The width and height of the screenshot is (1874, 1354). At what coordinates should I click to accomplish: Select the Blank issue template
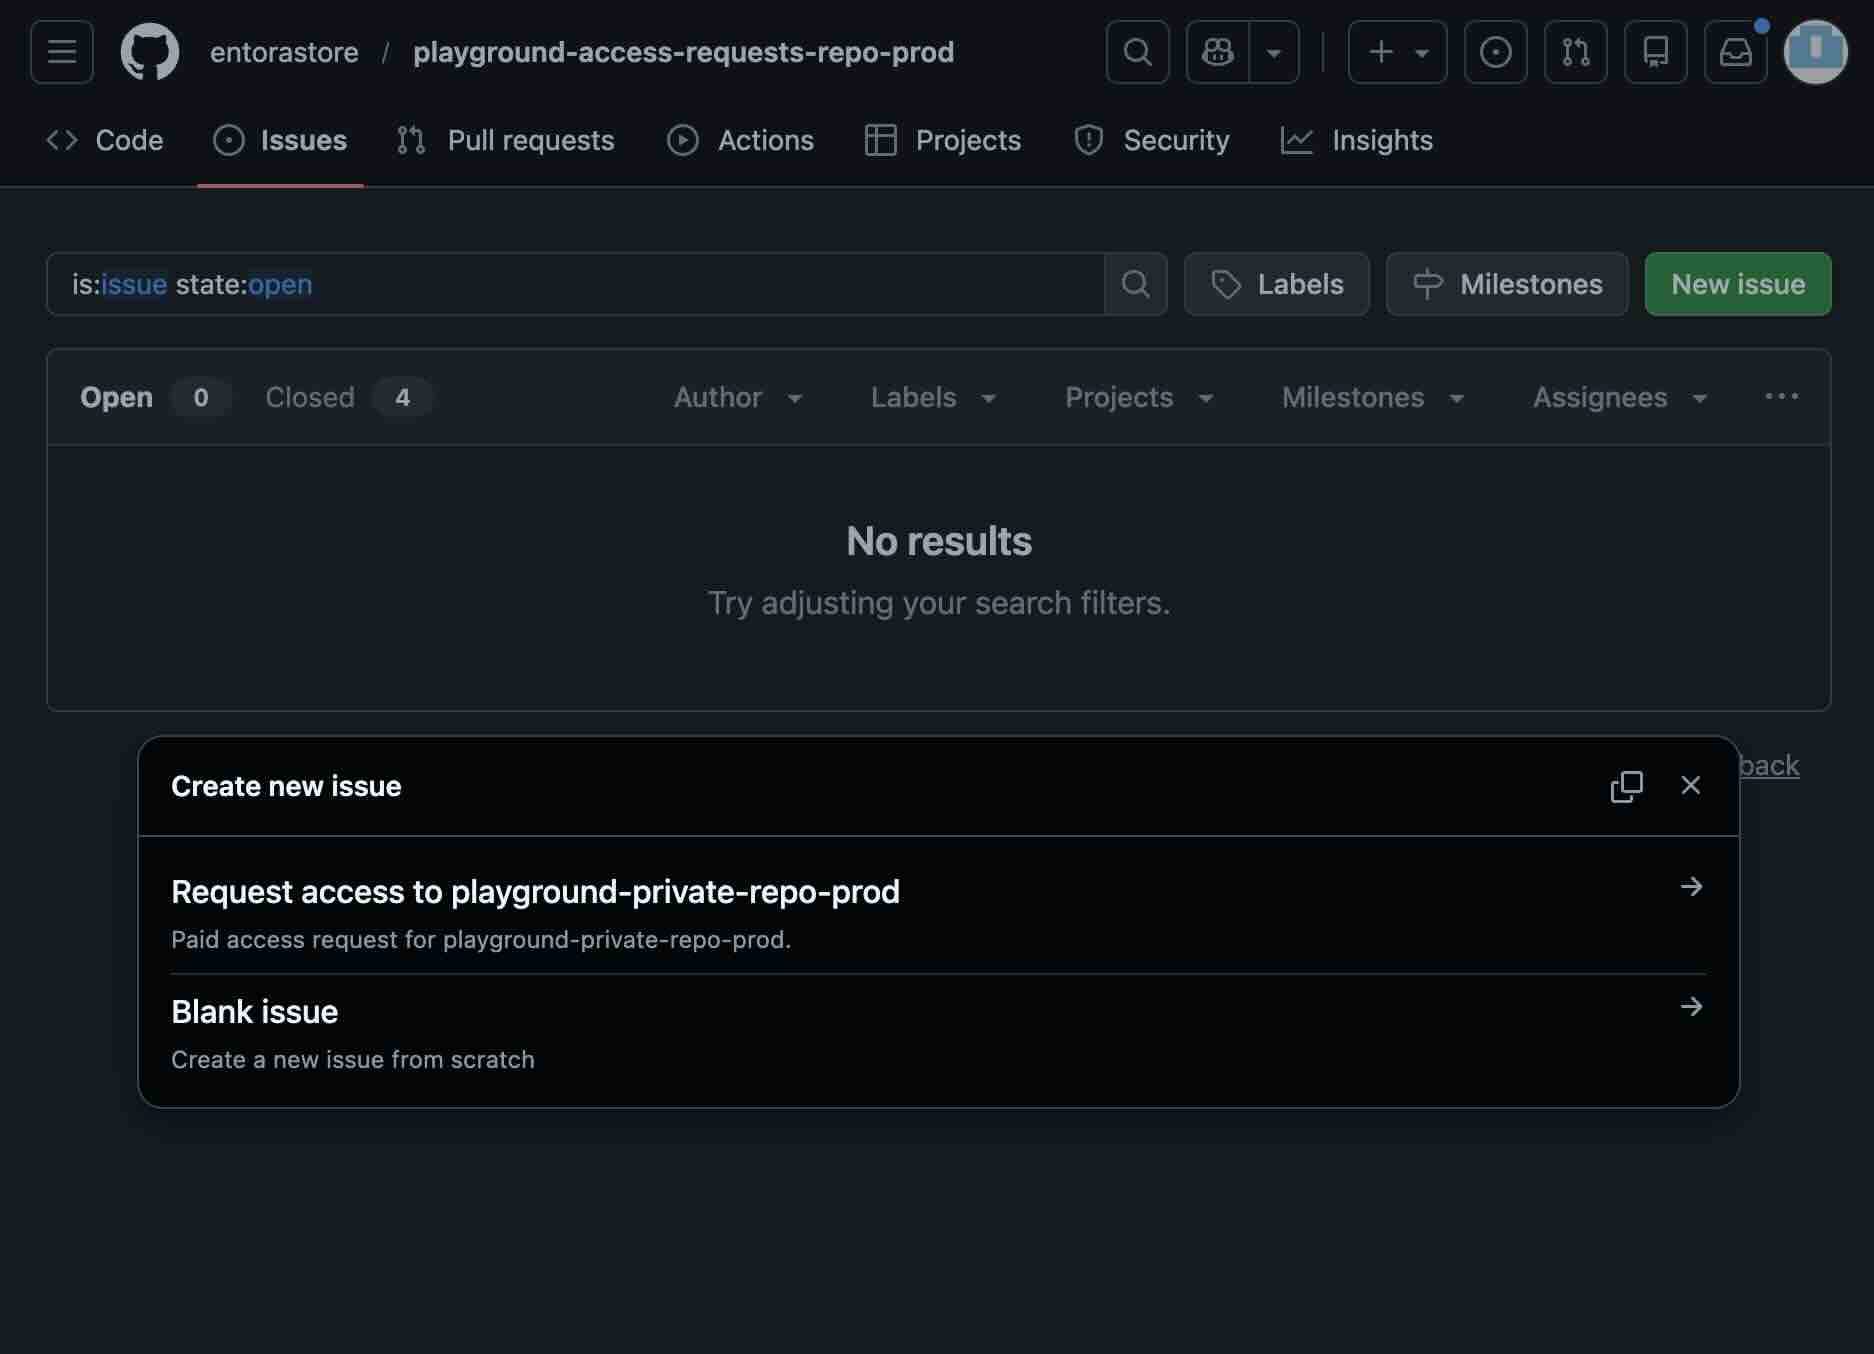[254, 1011]
